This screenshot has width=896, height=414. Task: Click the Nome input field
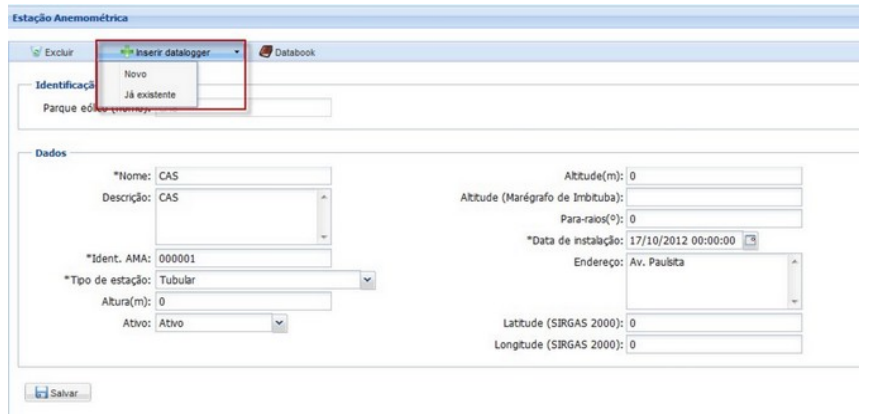242,177
